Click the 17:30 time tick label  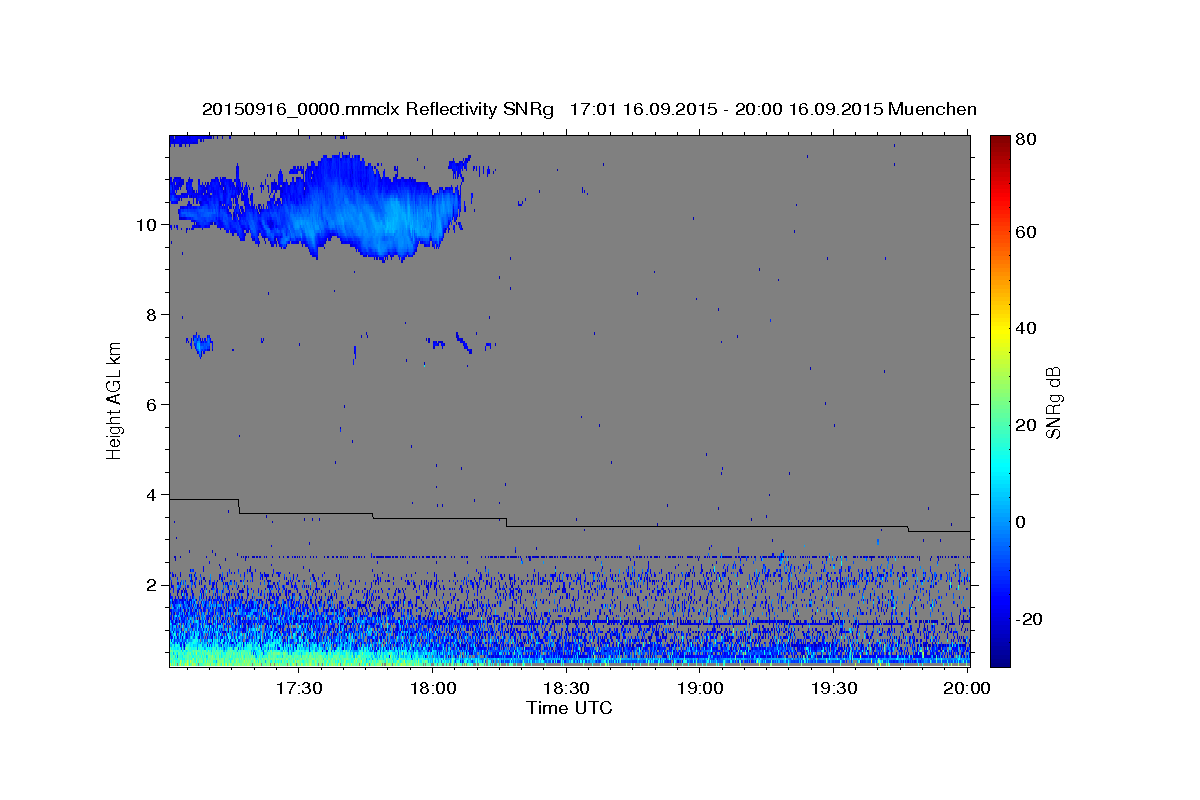pos(298,689)
